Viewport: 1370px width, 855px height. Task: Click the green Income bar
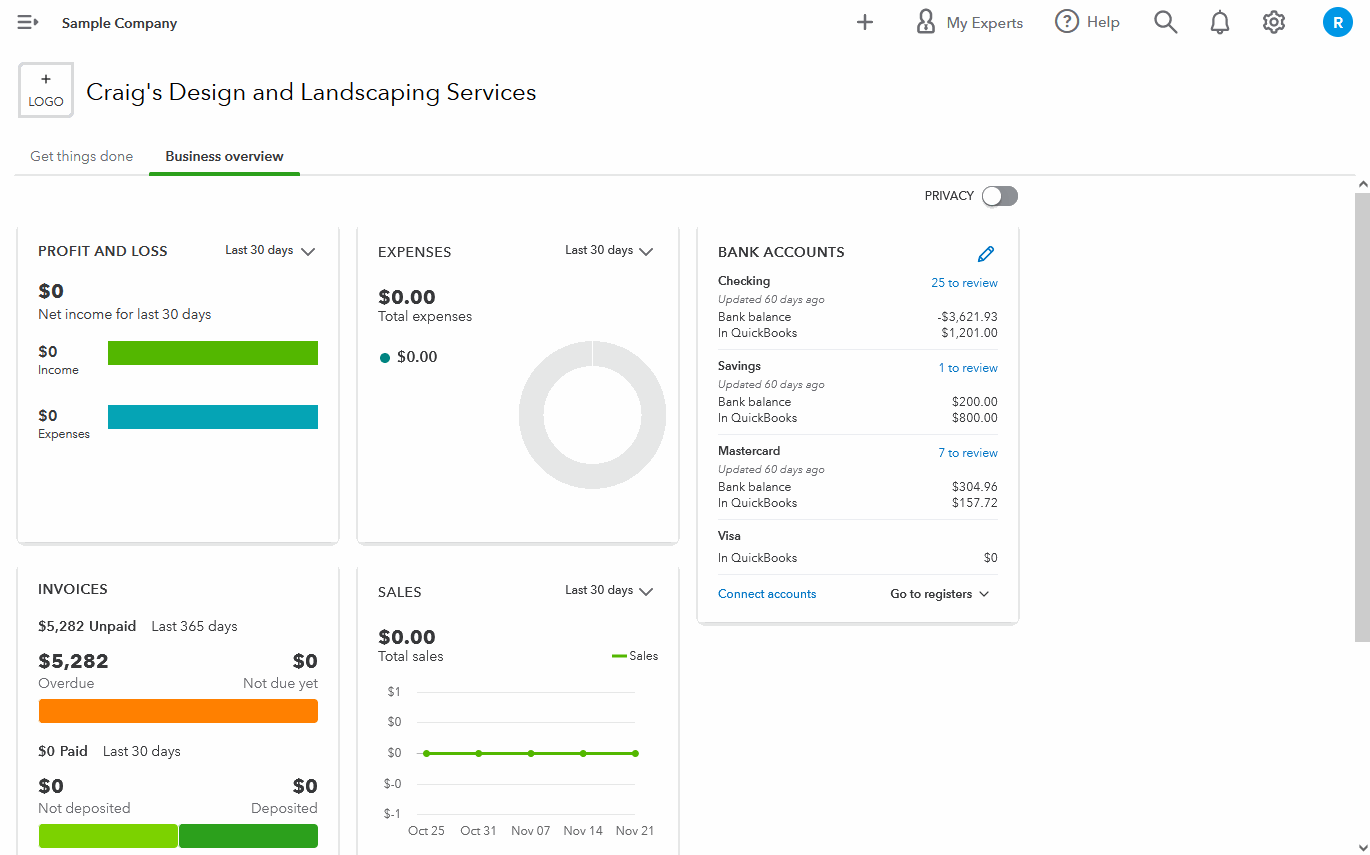pos(213,353)
